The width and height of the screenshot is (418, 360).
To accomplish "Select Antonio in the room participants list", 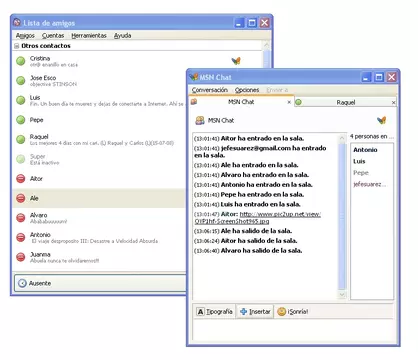I will point(365,150).
